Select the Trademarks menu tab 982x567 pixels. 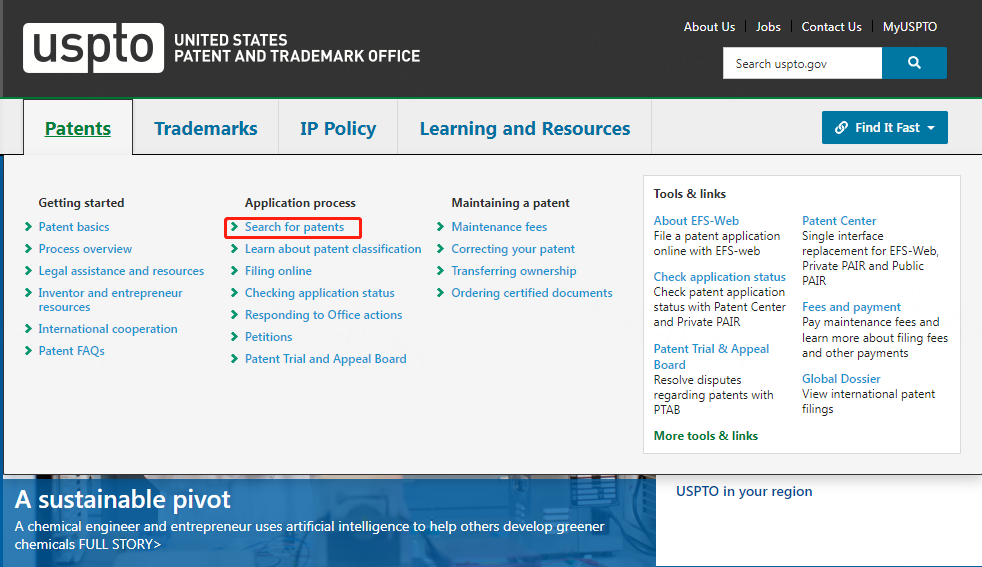click(x=205, y=128)
